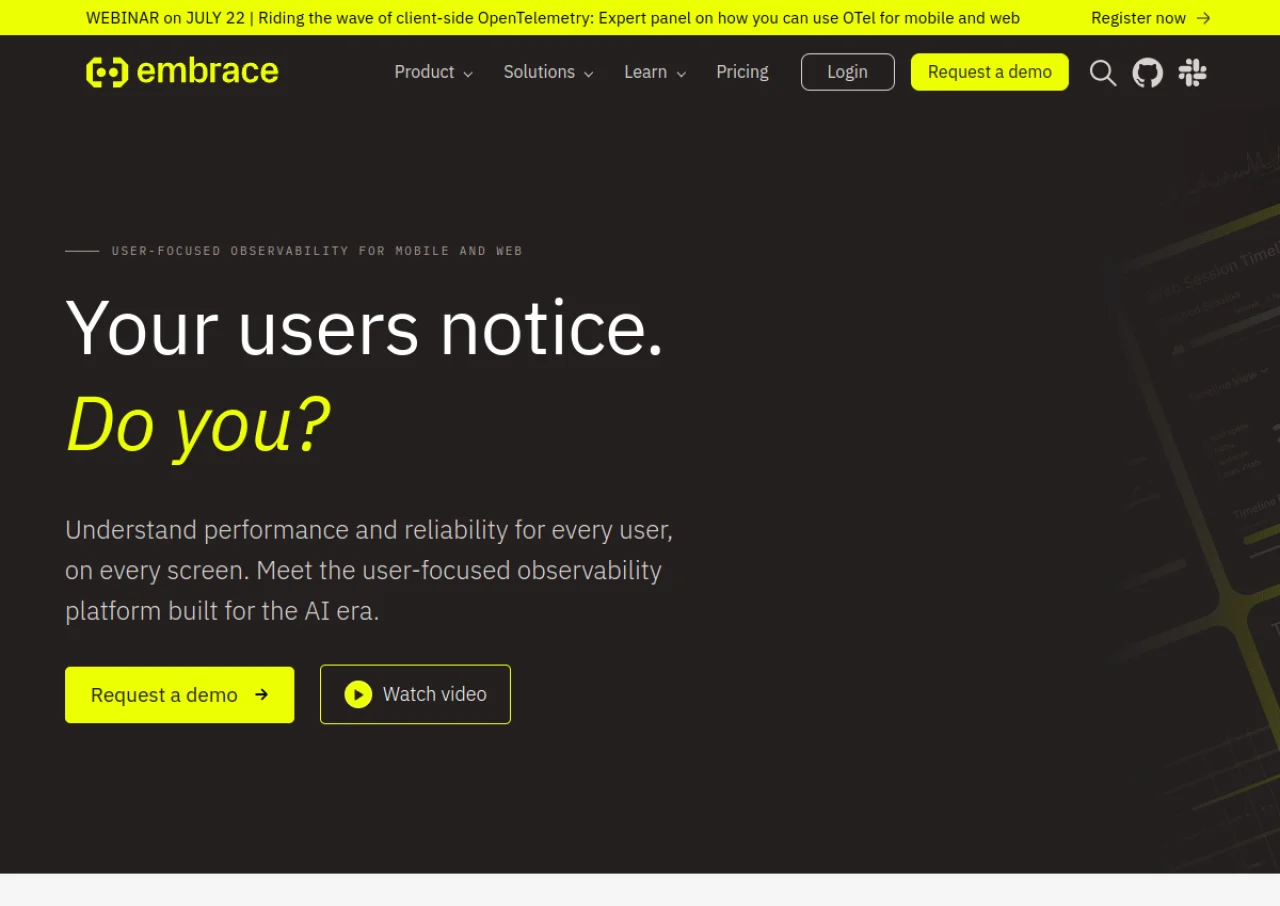Click the embrace logo

pos(182,72)
